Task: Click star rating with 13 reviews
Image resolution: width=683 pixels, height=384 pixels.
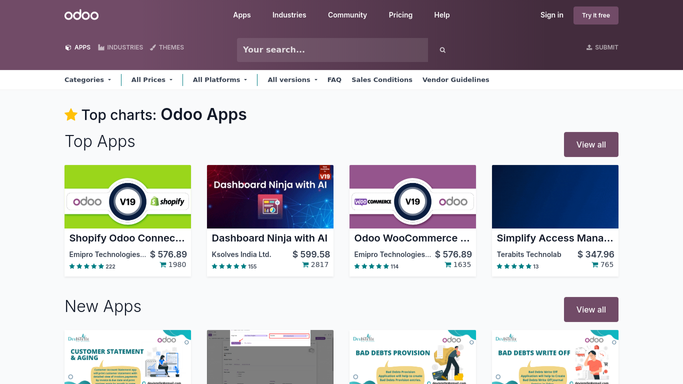Action: pyautogui.click(x=514, y=266)
